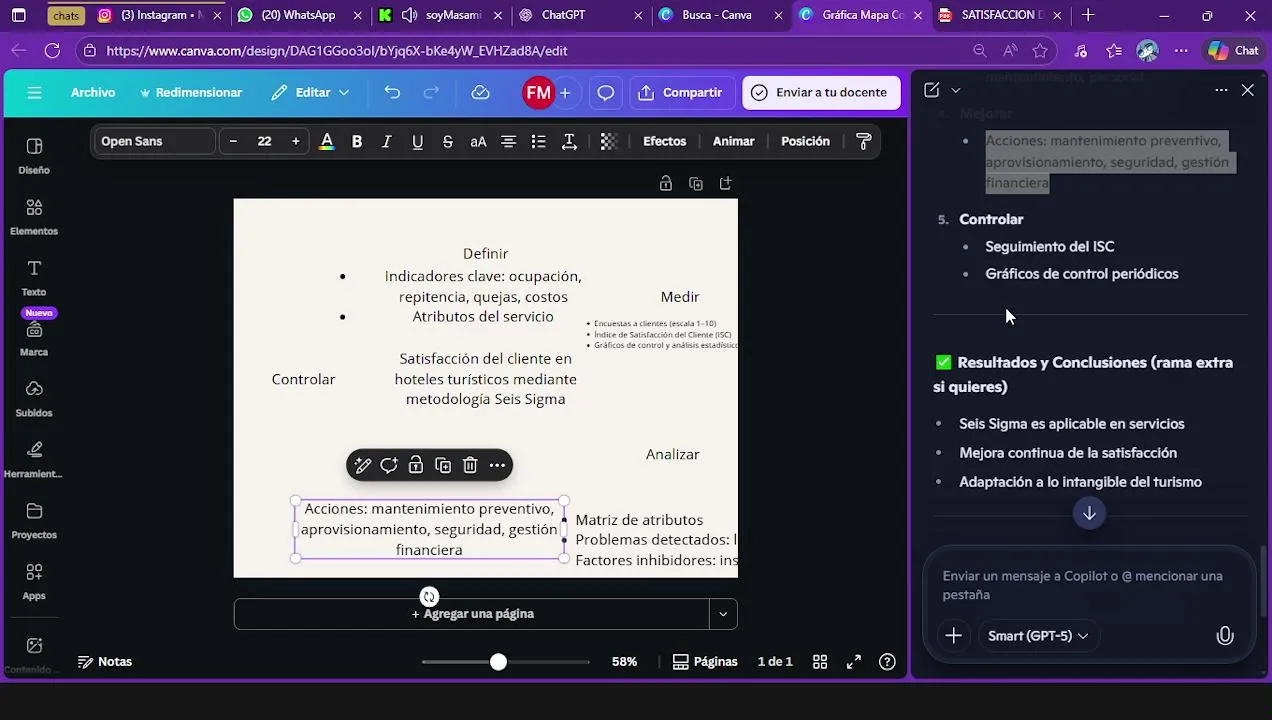Open the Posición panel

click(805, 141)
